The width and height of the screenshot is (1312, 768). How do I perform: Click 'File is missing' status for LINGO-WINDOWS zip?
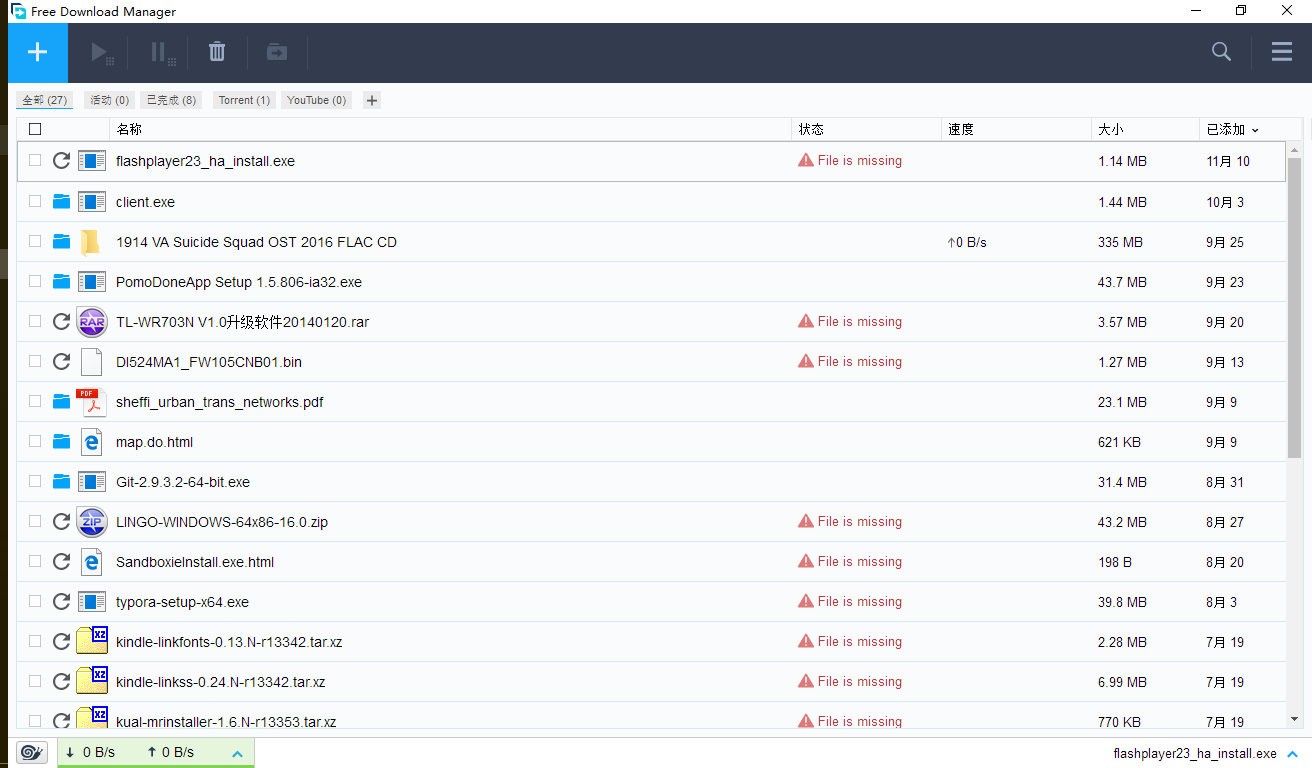[x=850, y=521]
